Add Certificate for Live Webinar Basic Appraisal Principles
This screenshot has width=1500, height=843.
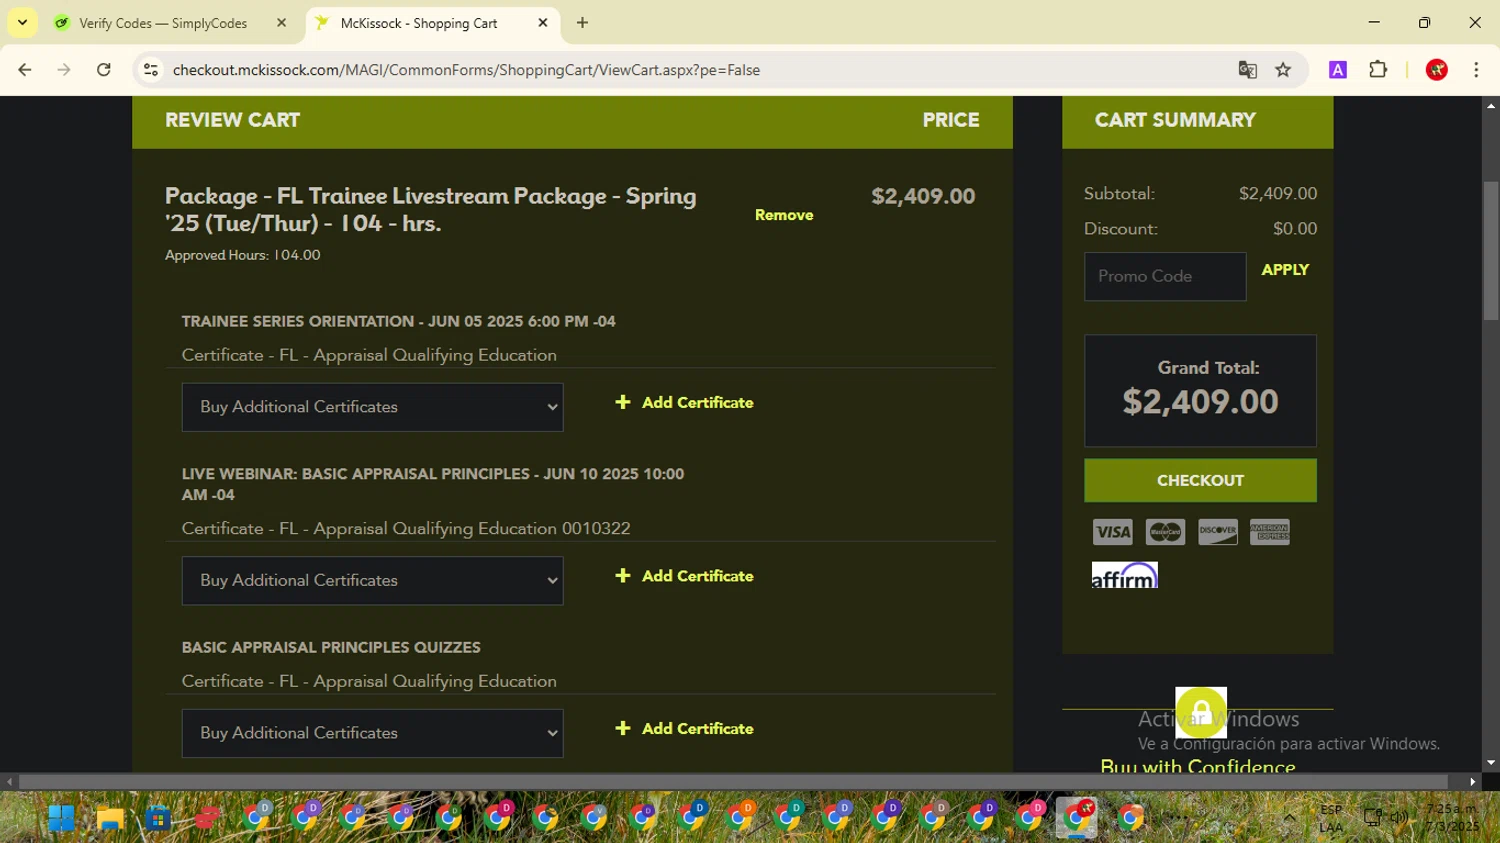tap(685, 576)
